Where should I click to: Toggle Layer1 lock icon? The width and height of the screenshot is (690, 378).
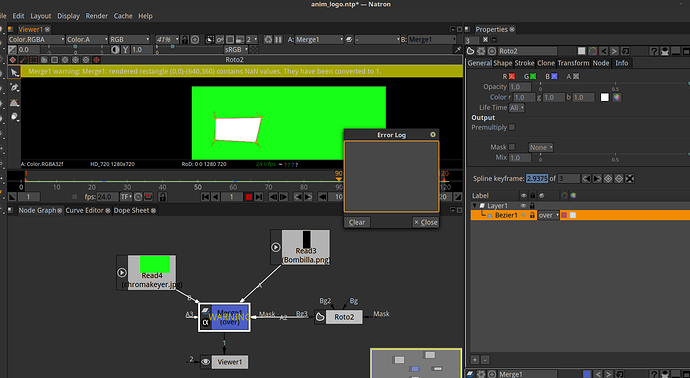tap(532, 206)
